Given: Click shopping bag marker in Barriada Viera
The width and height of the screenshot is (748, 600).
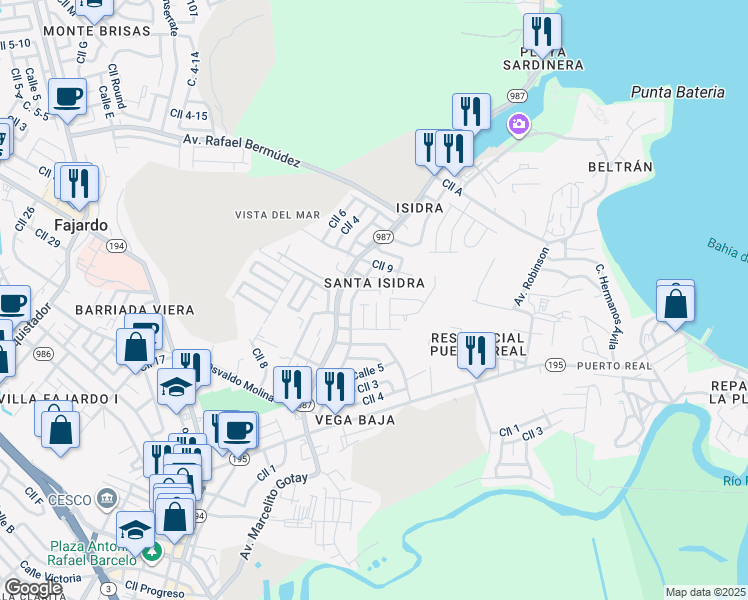Looking at the screenshot, I should 135,348.
